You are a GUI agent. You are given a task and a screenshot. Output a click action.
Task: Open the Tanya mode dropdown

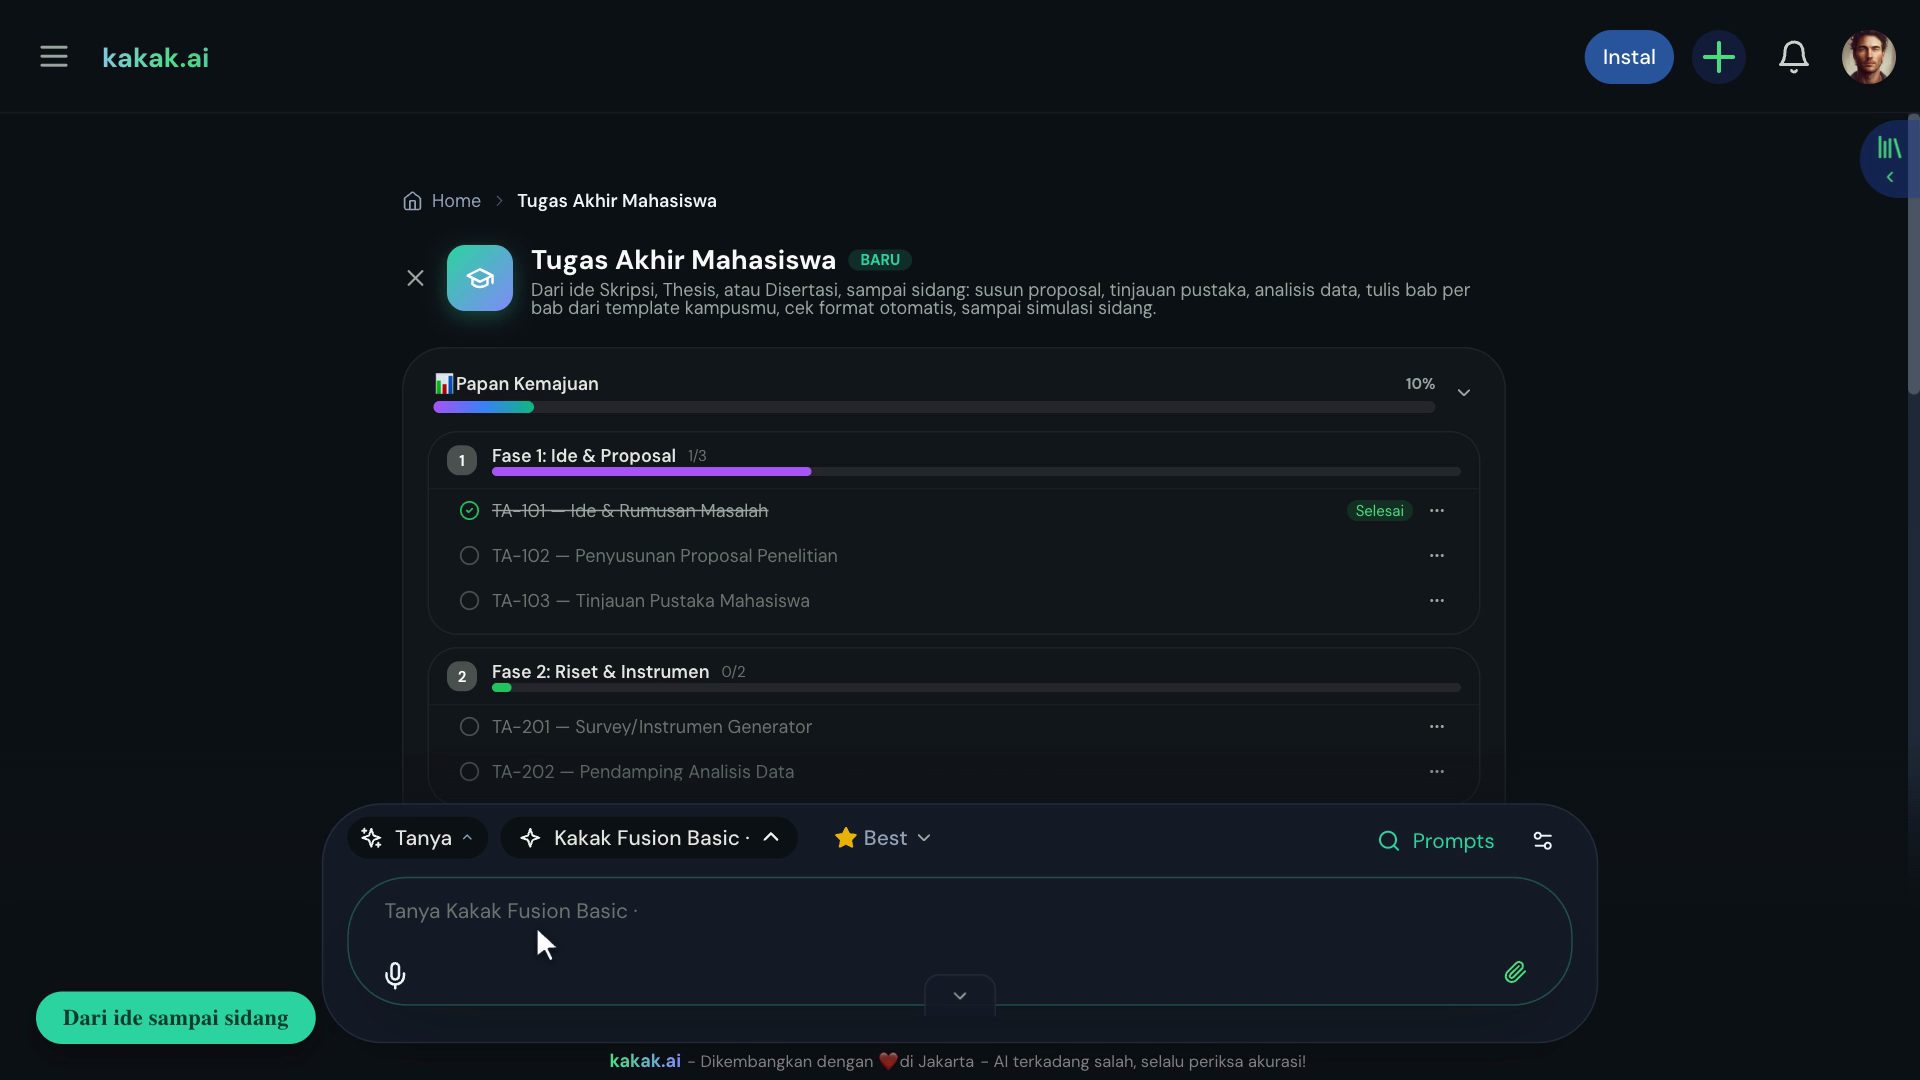[x=417, y=838]
